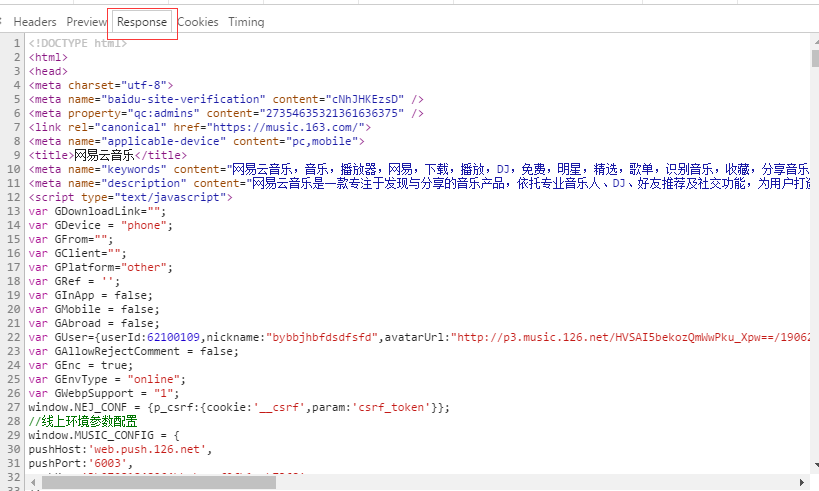Click the var GMobile = false line
The height and width of the screenshot is (491, 819).
(x=94, y=310)
